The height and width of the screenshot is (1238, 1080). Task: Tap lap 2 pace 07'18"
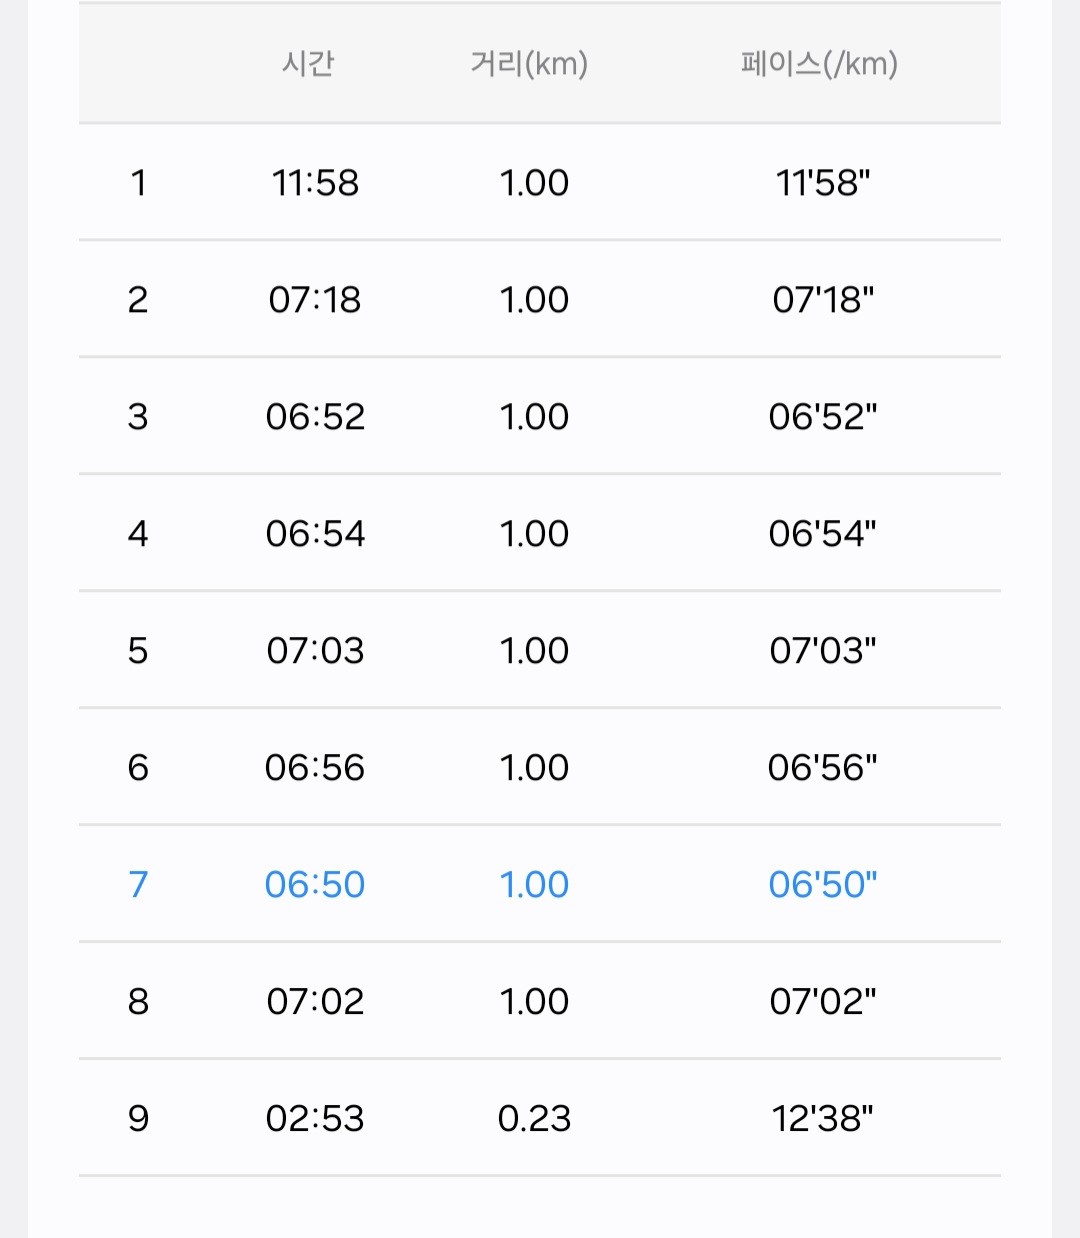[823, 300]
